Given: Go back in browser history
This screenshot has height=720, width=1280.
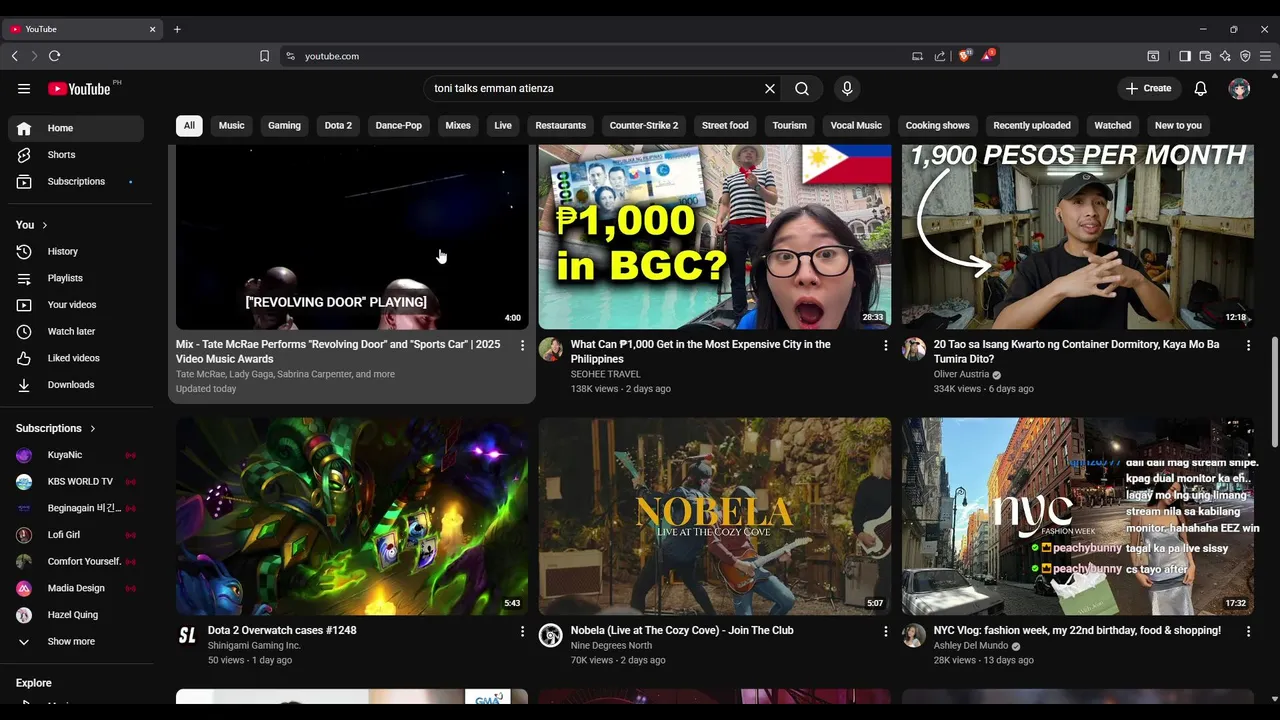Looking at the screenshot, I should 14,56.
